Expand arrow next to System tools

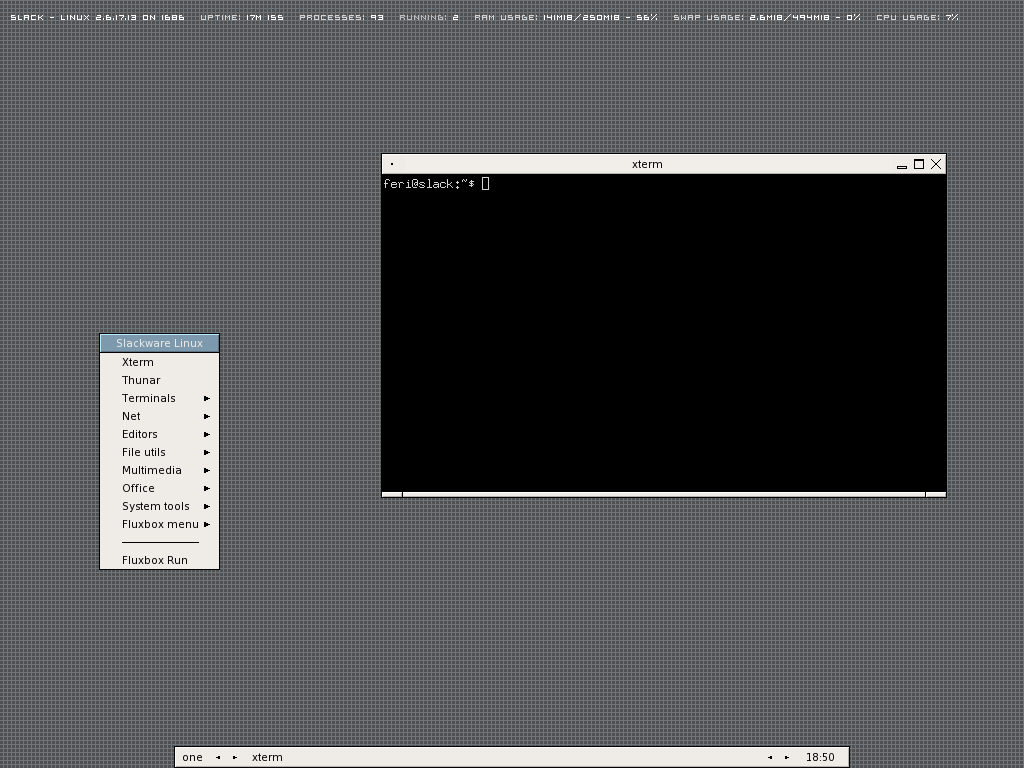click(207, 506)
